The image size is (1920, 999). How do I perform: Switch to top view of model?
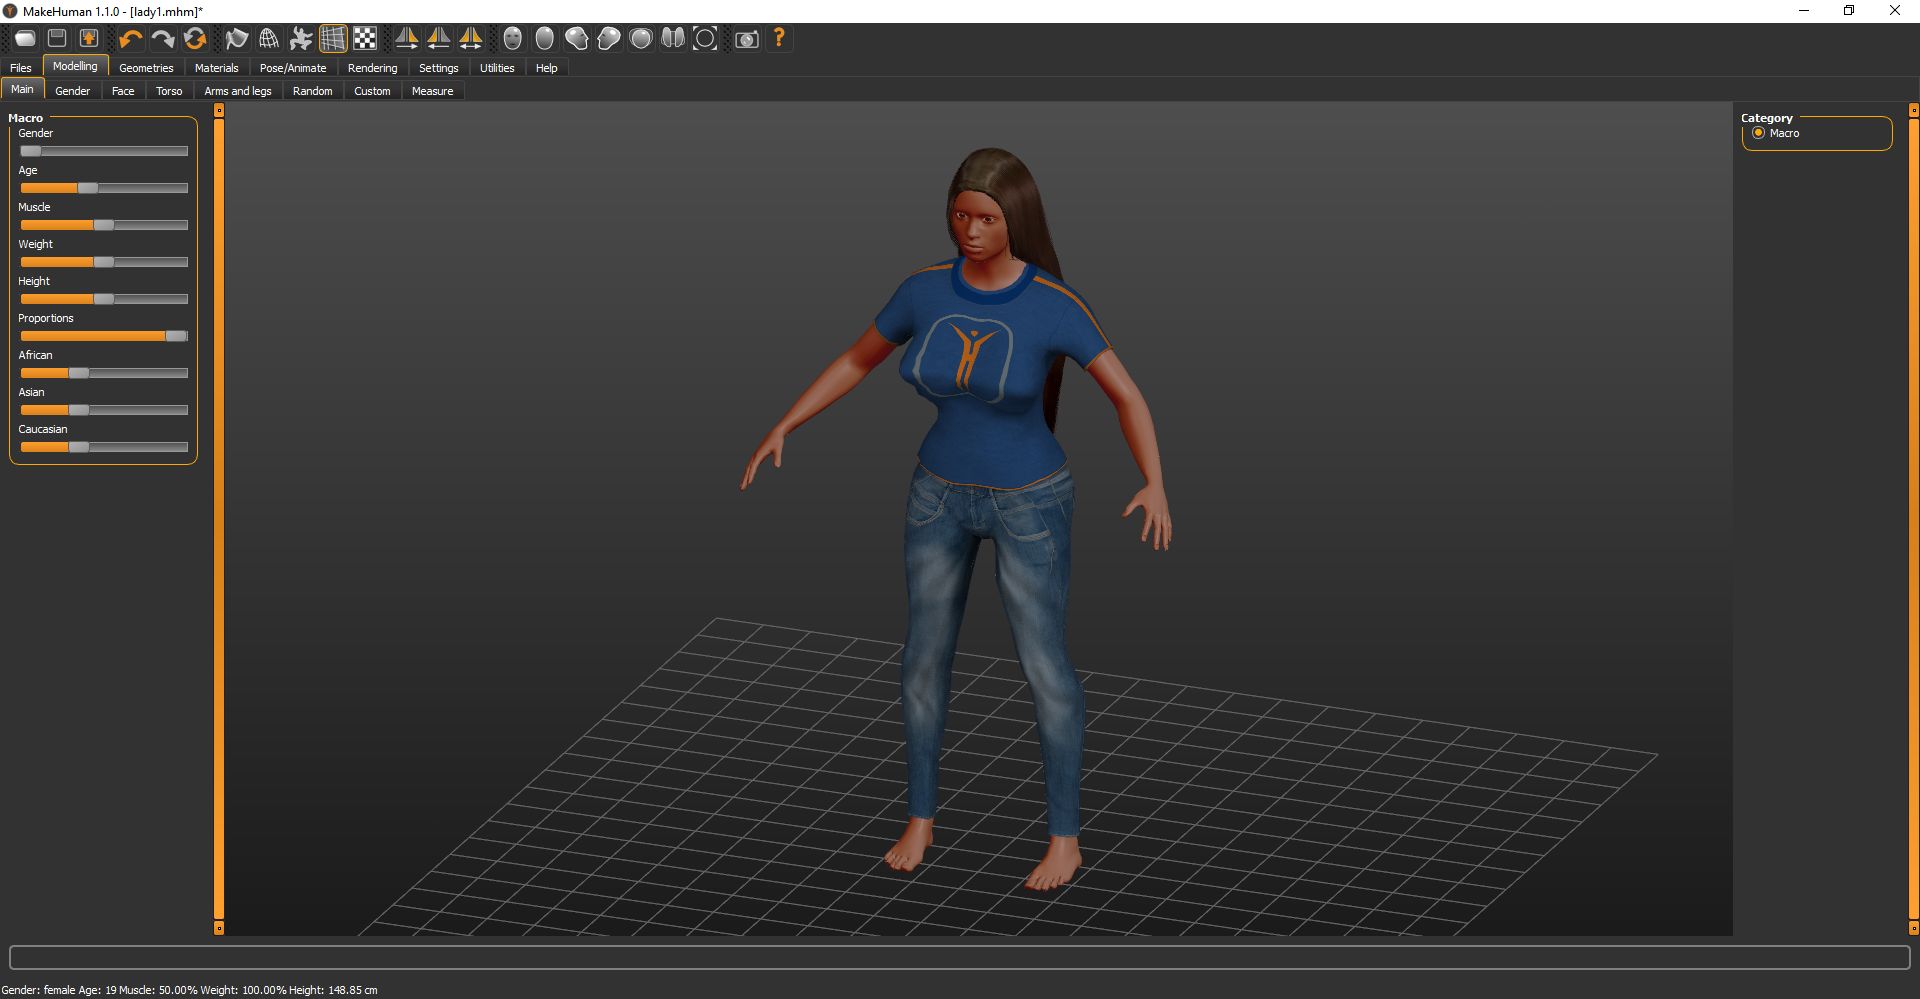click(x=641, y=39)
